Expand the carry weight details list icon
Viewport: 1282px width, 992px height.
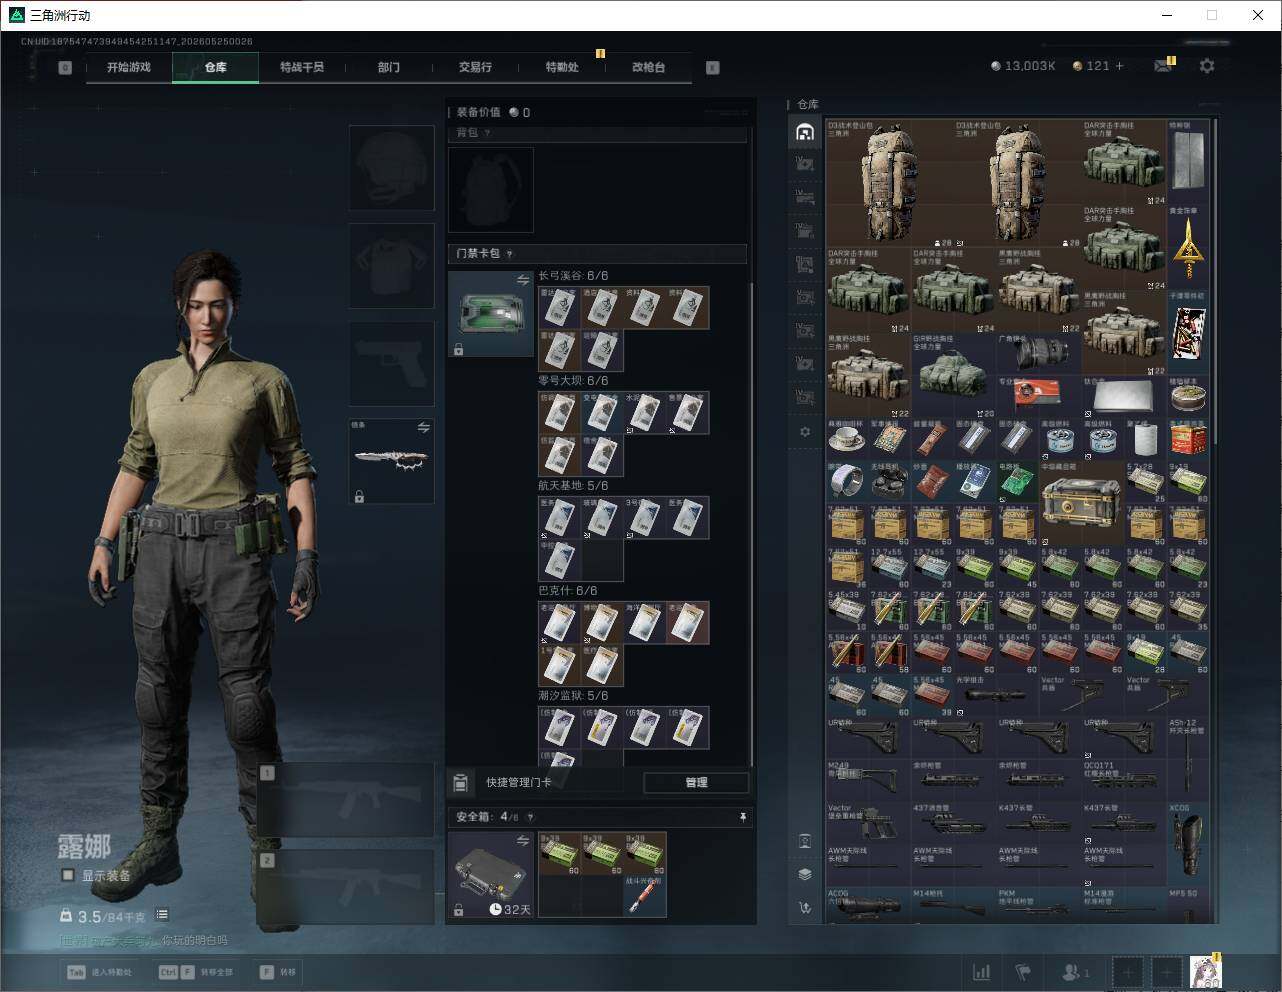(x=162, y=915)
